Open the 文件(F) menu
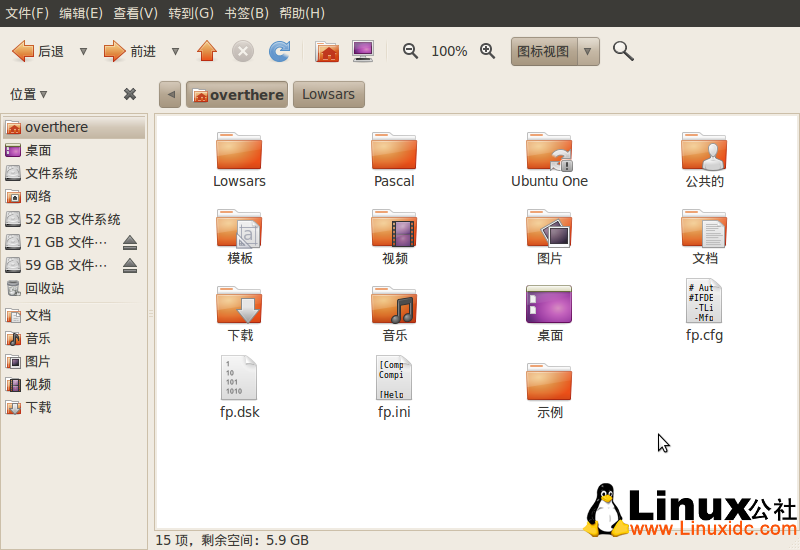 tap(27, 13)
